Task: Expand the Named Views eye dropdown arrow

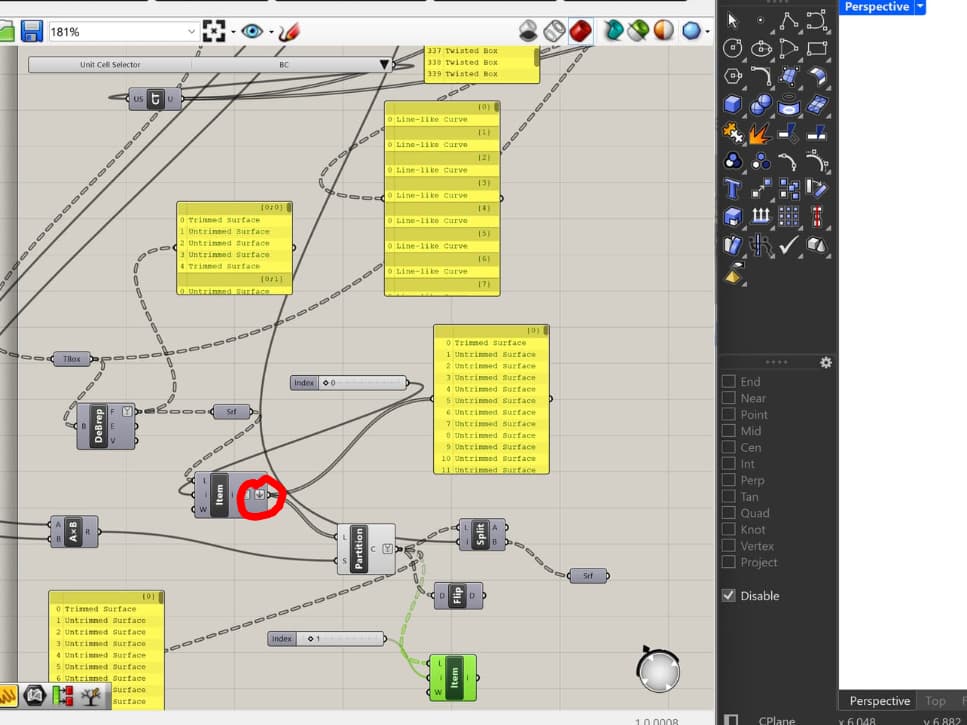Action: coord(271,31)
